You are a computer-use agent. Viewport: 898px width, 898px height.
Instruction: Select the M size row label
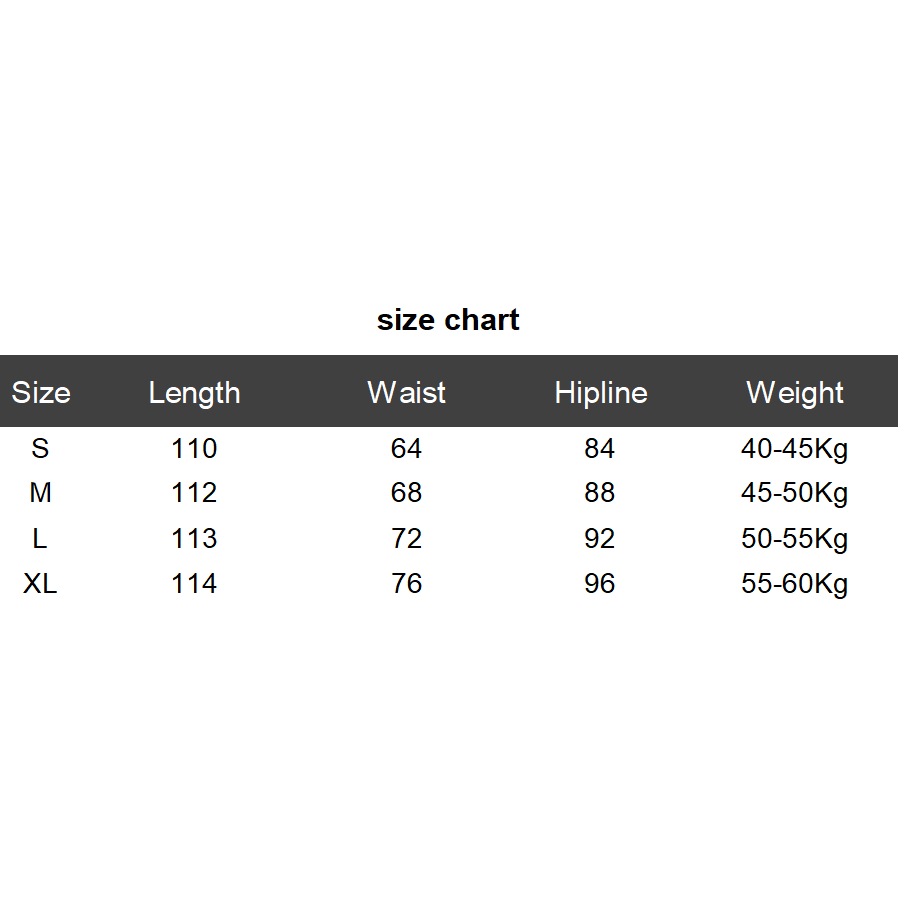pyautogui.click(x=40, y=493)
